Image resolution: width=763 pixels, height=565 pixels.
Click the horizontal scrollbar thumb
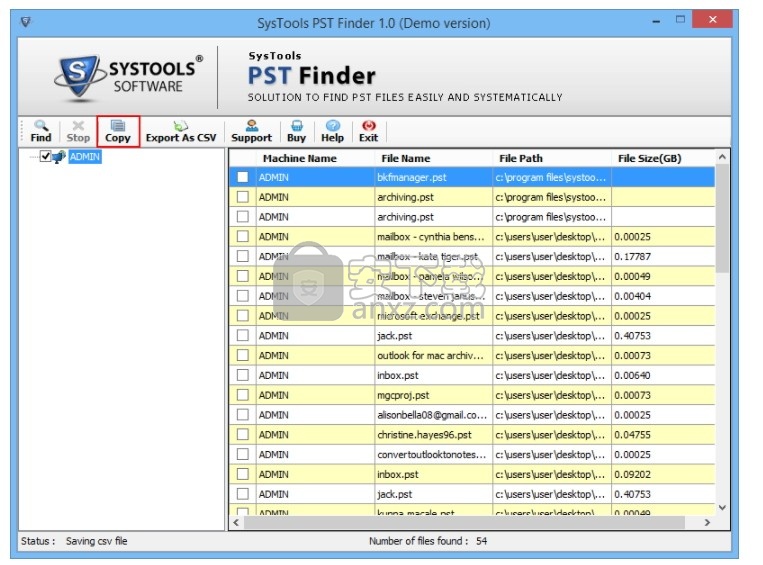(x=464, y=522)
